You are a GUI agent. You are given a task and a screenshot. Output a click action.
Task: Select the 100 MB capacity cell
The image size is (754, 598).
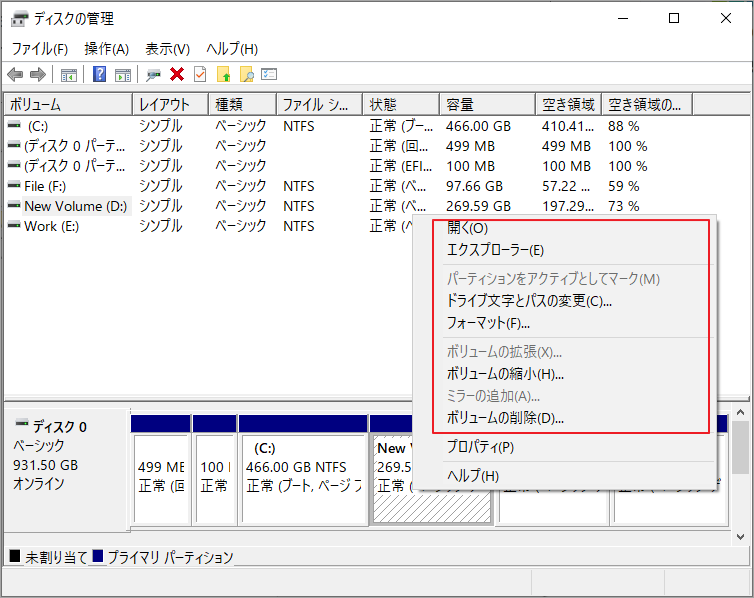coord(470,166)
